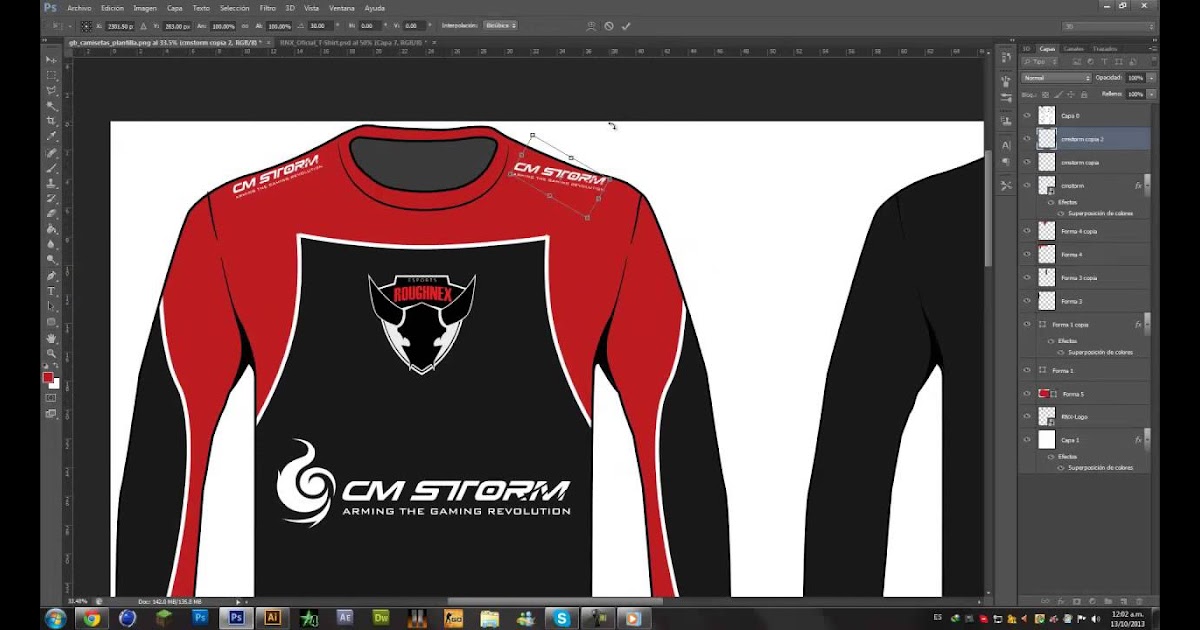Select the Dodge tool
This screenshot has width=1200, height=630.
[52, 260]
